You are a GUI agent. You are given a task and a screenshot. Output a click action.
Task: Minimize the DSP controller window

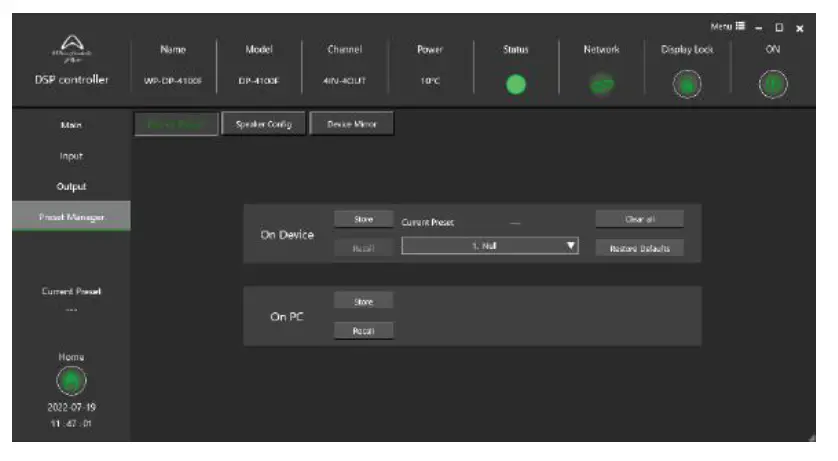point(759,28)
